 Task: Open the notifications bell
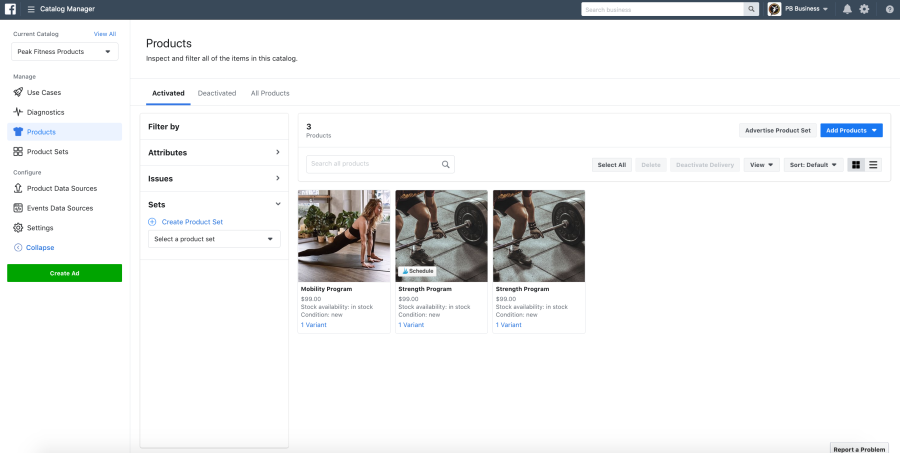[x=847, y=9]
